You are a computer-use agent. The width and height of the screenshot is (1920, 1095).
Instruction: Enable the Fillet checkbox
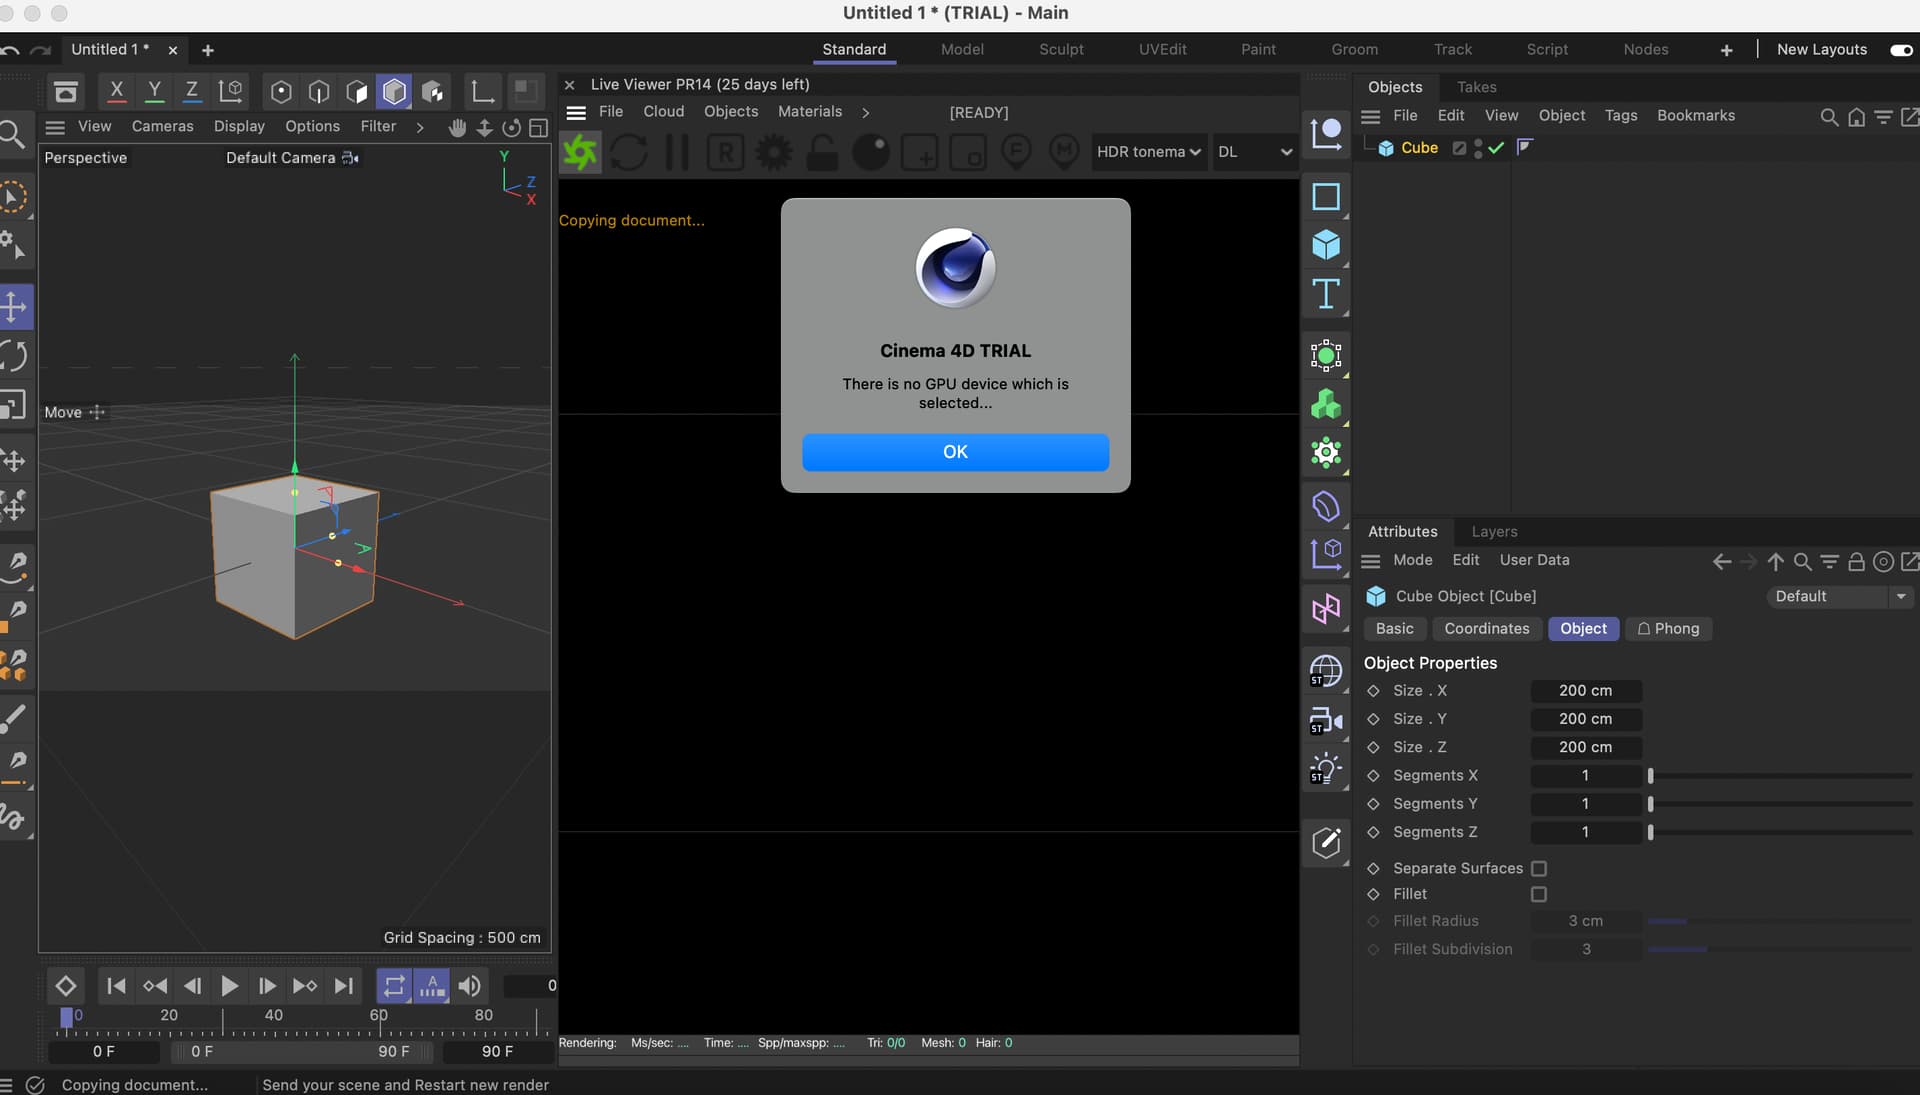point(1539,894)
